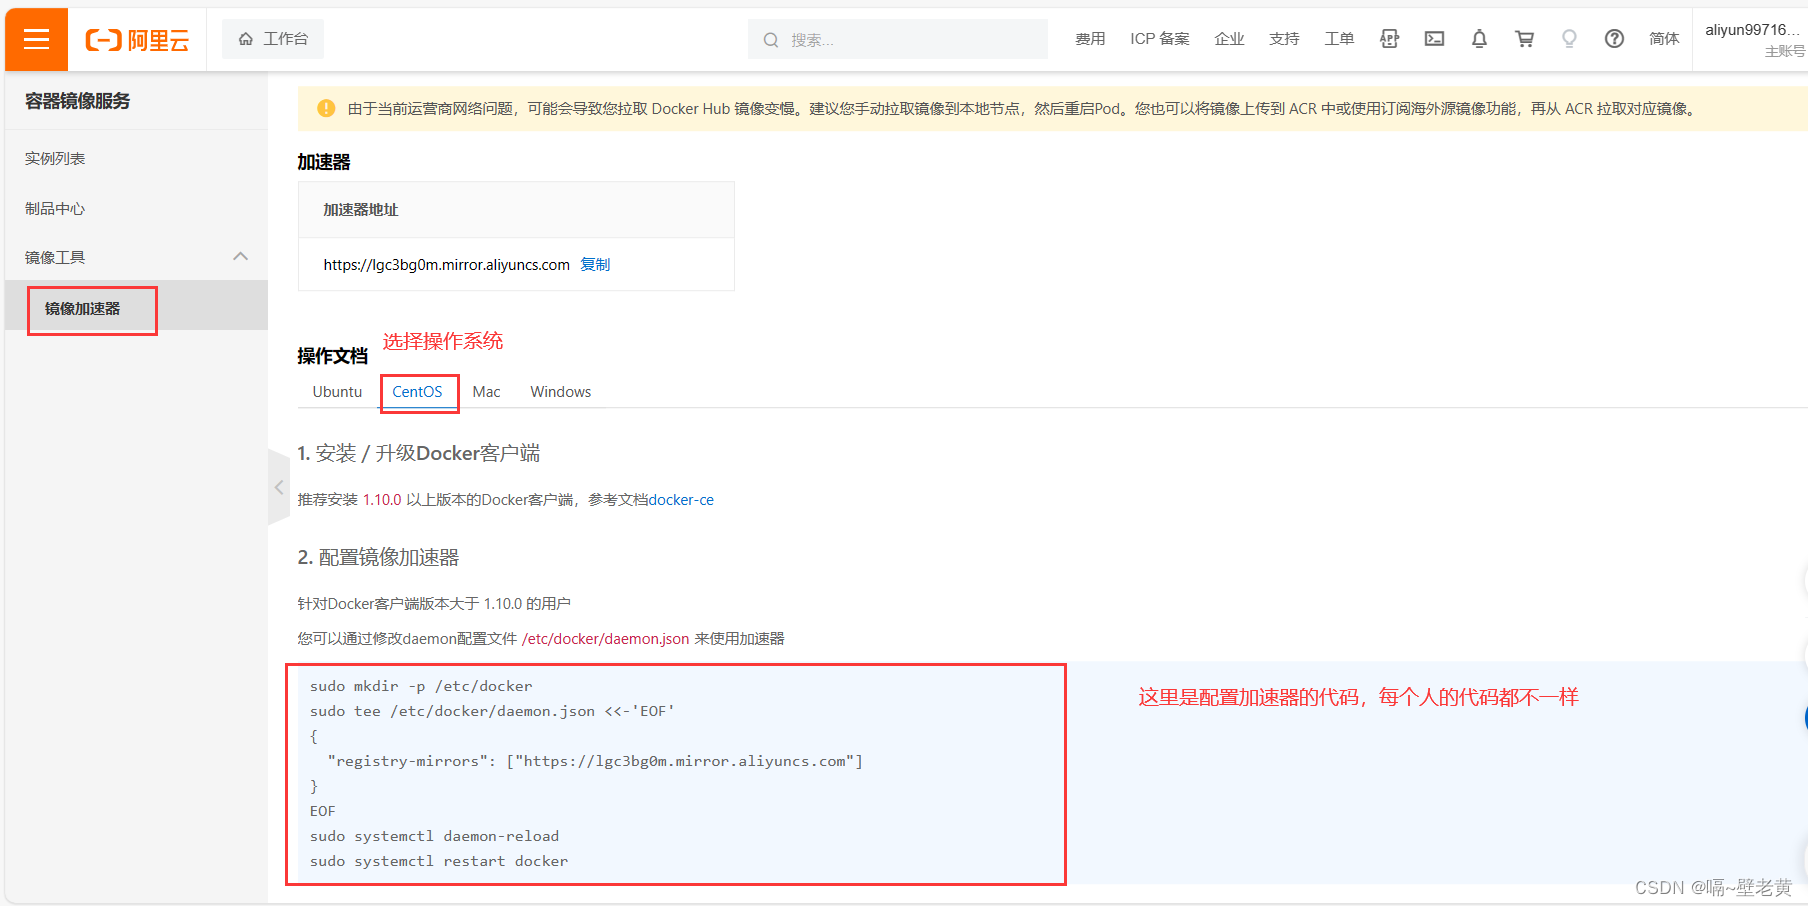1808x906 pixels.
Task: Switch language via 简体
Action: (x=1664, y=39)
